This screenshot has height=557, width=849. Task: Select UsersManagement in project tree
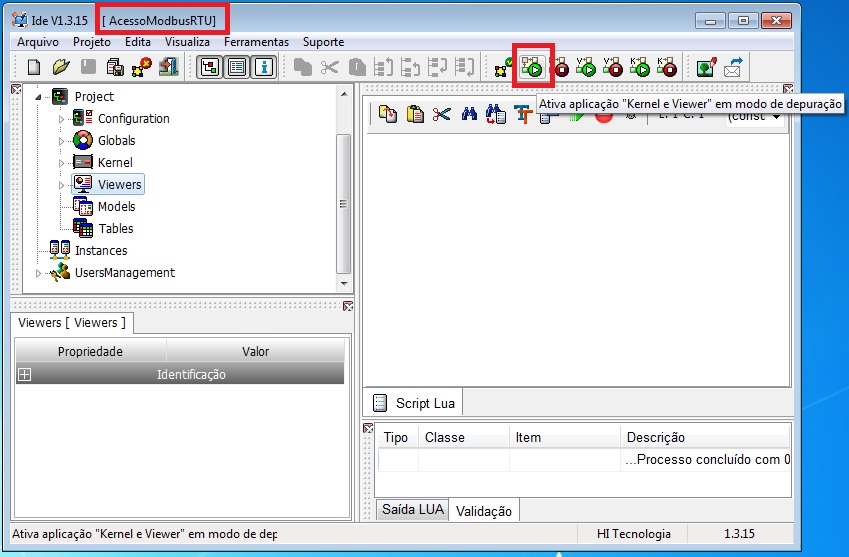click(125, 273)
